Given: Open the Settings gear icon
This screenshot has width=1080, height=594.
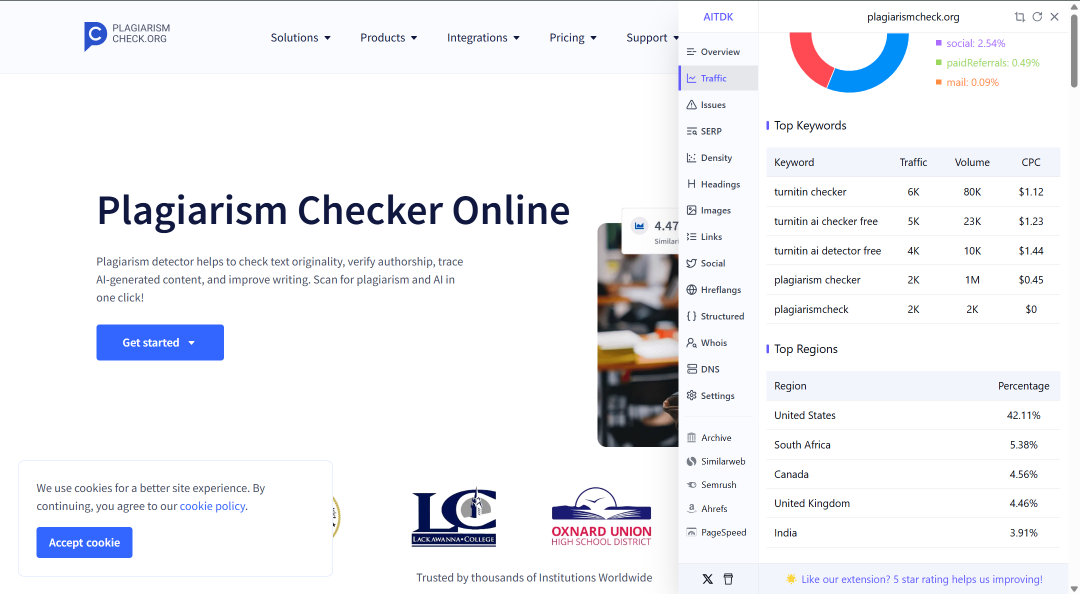Looking at the screenshot, I should [691, 396].
